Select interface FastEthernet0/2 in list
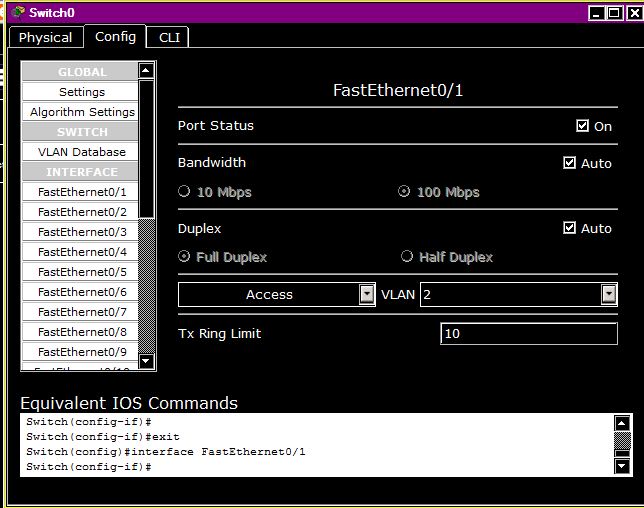 tap(80, 212)
